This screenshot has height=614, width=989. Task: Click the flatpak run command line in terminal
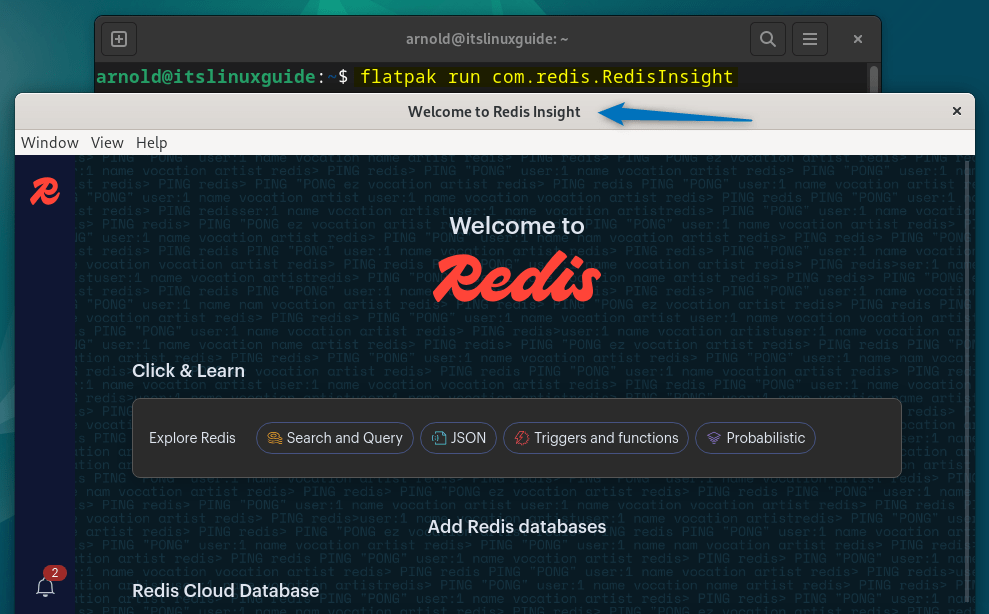point(546,77)
